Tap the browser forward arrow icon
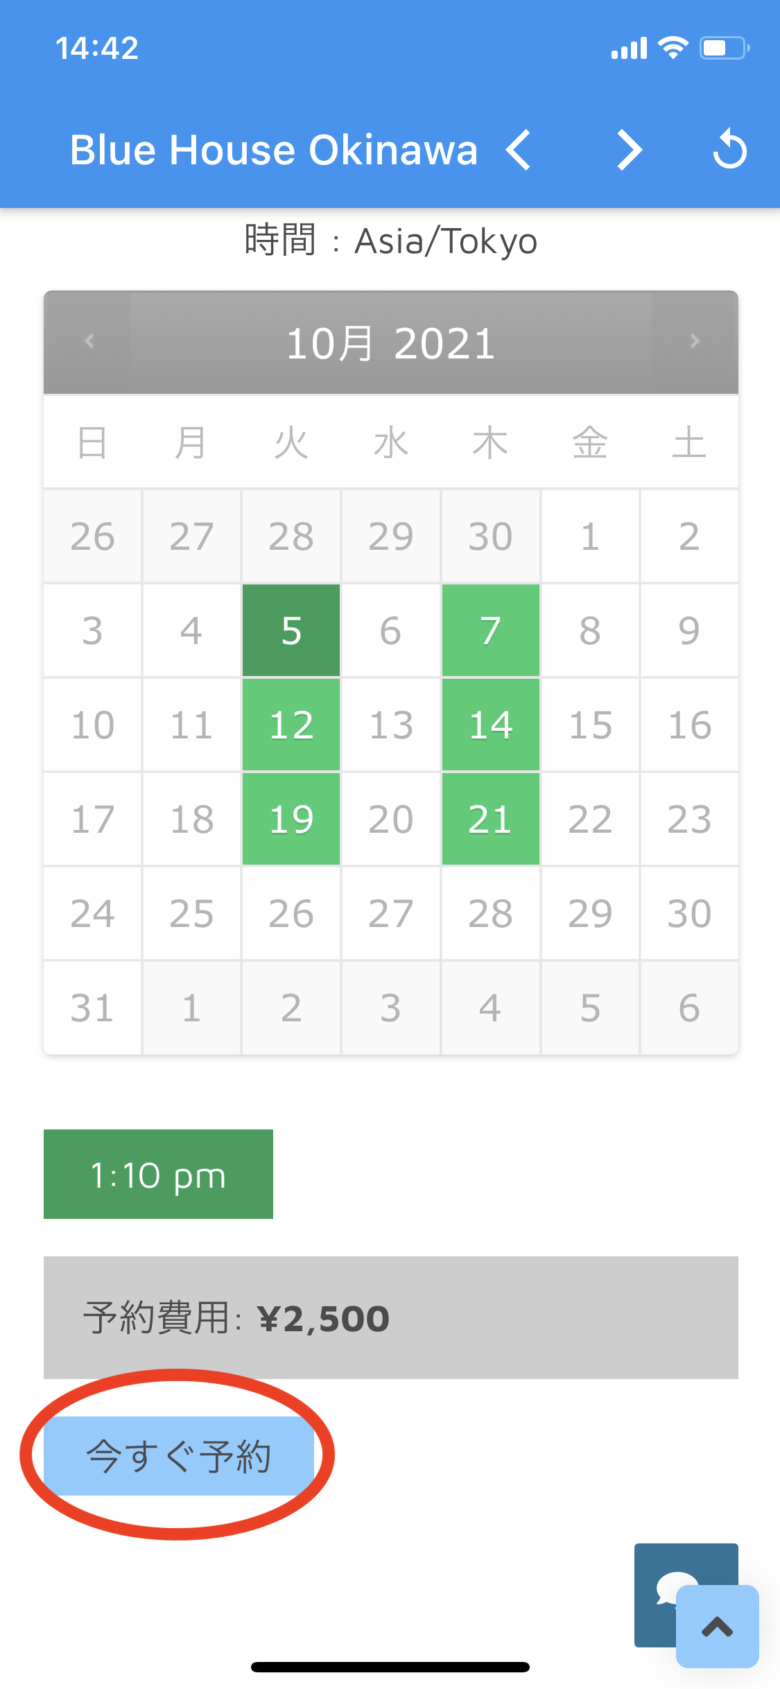The height and width of the screenshot is (1689, 780). point(628,151)
